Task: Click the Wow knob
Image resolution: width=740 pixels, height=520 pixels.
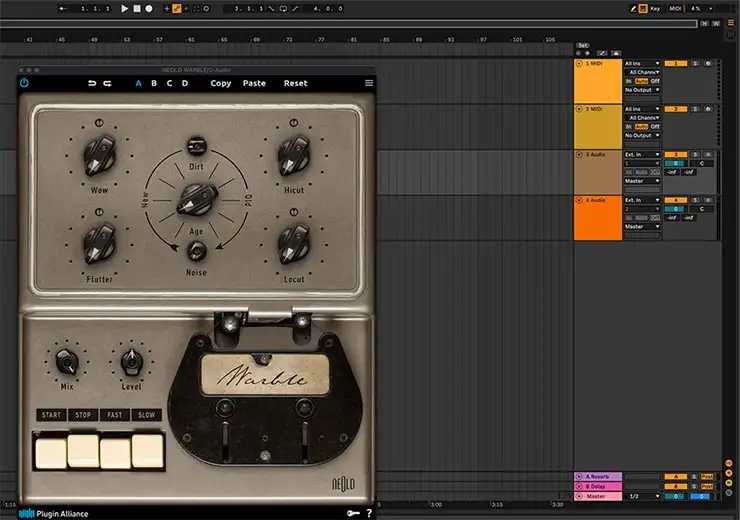Action: 100,156
